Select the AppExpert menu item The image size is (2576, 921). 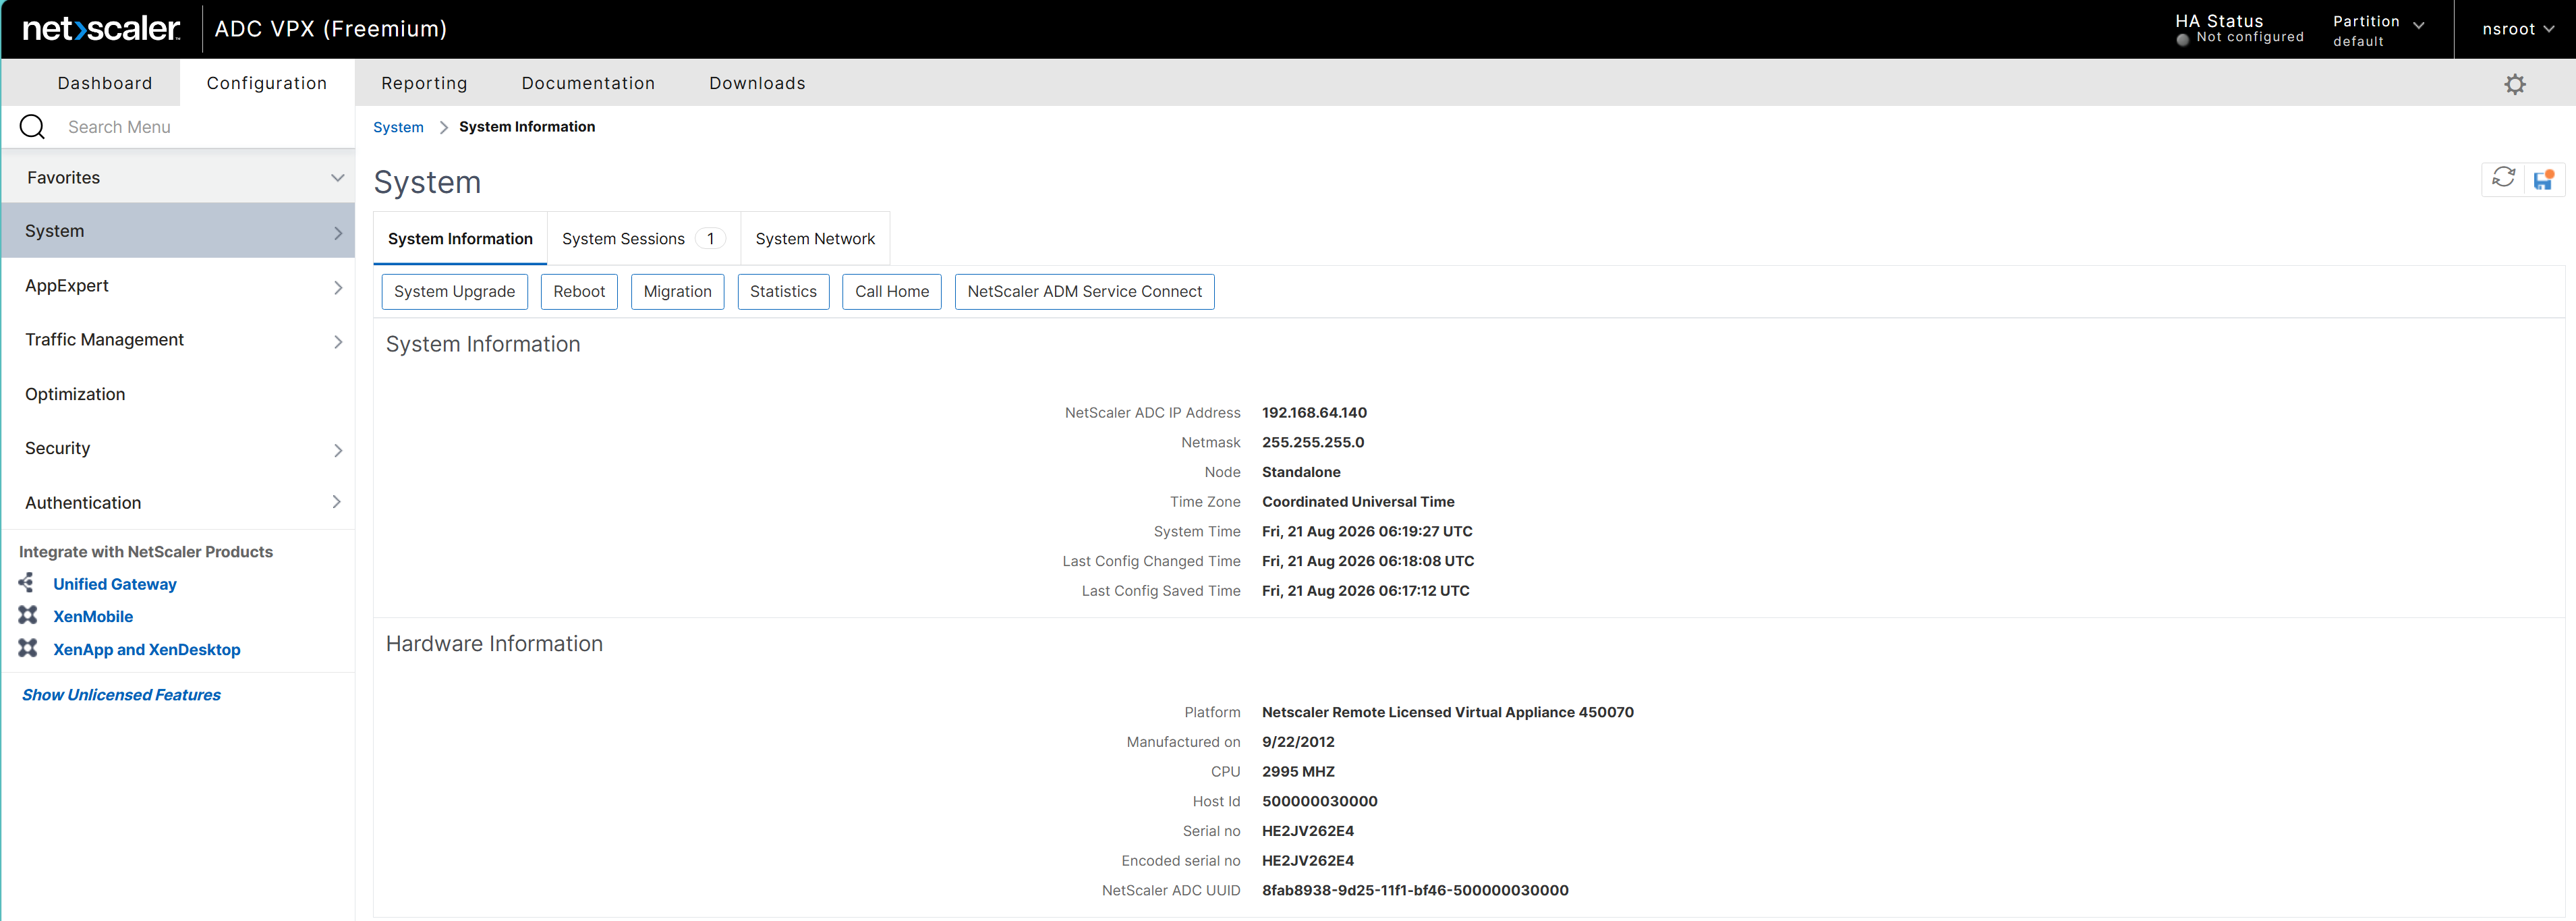(x=178, y=286)
